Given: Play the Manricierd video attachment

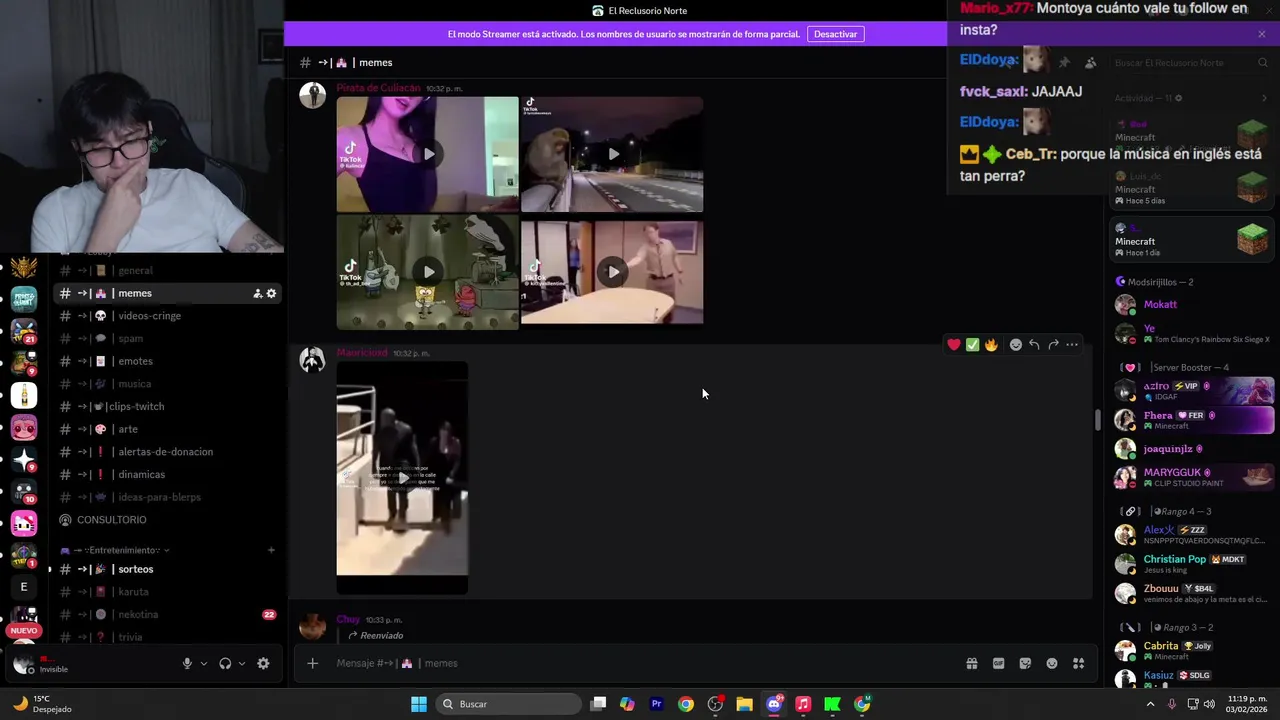Looking at the screenshot, I should tap(402, 477).
